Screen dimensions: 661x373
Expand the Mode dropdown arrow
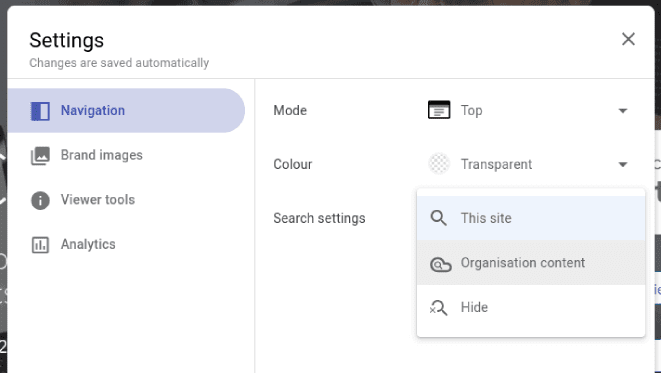tap(623, 111)
